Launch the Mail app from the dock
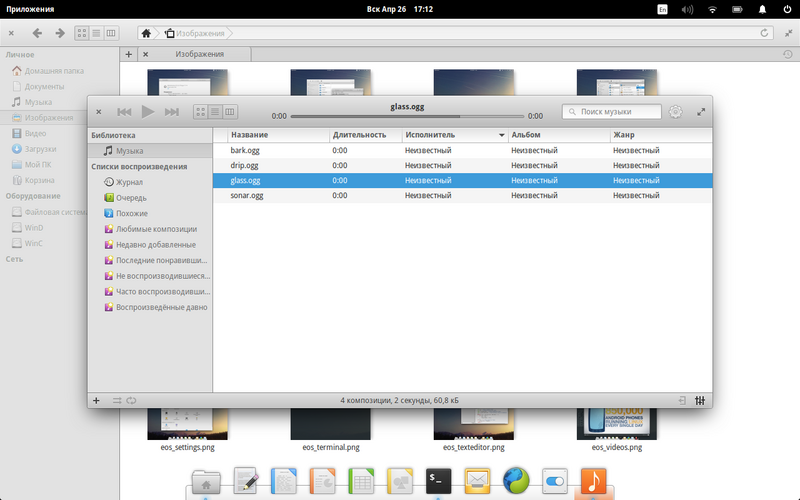 477,481
